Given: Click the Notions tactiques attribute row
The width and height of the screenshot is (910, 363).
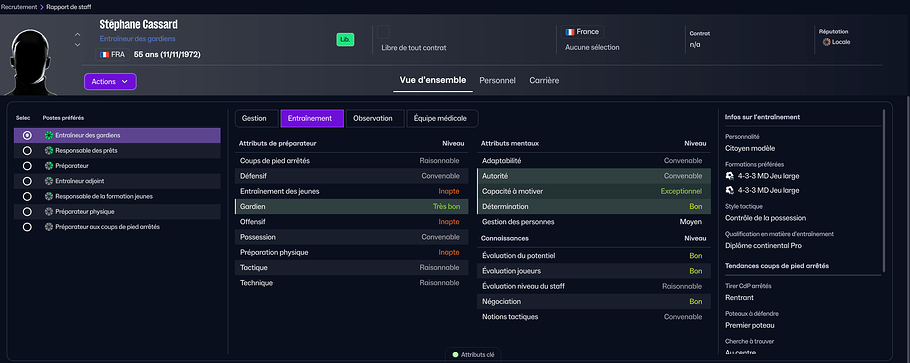Looking at the screenshot, I should [x=594, y=317].
